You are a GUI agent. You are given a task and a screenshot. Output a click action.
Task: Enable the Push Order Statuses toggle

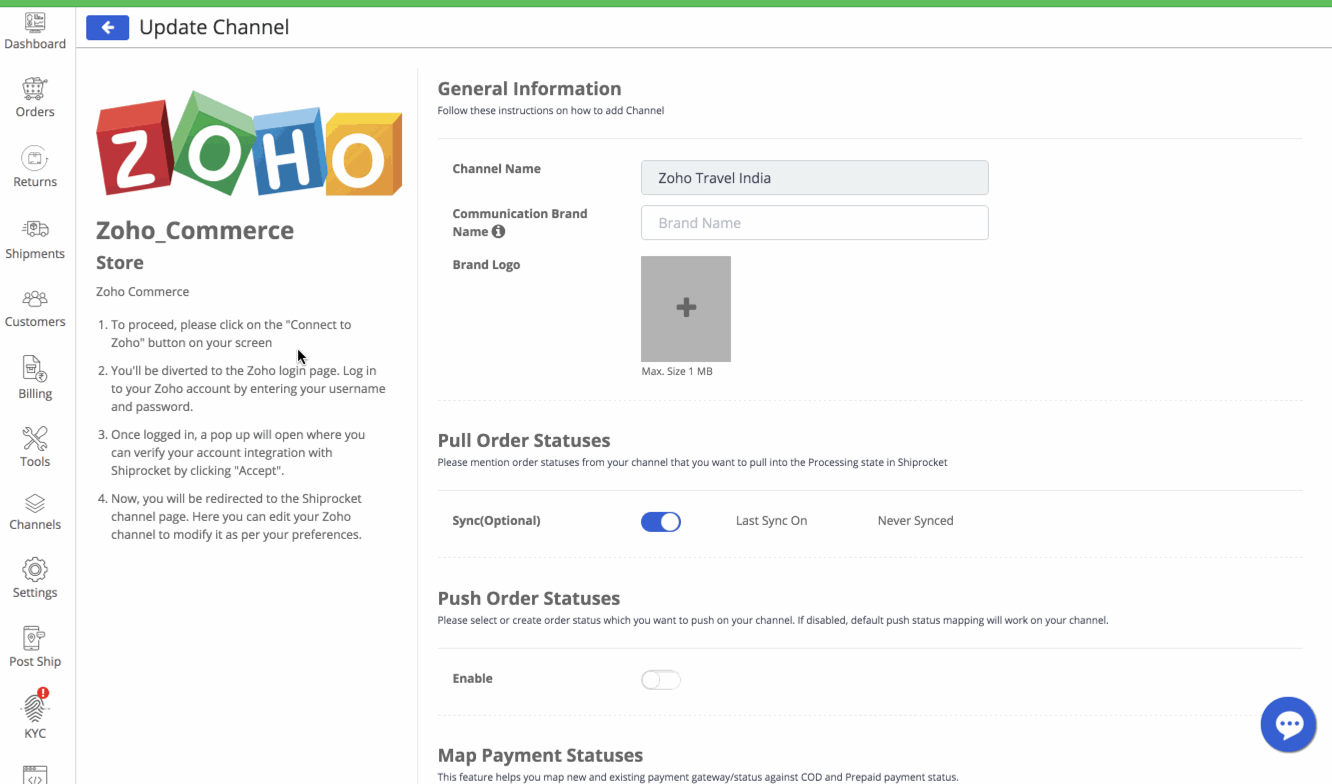(x=661, y=680)
